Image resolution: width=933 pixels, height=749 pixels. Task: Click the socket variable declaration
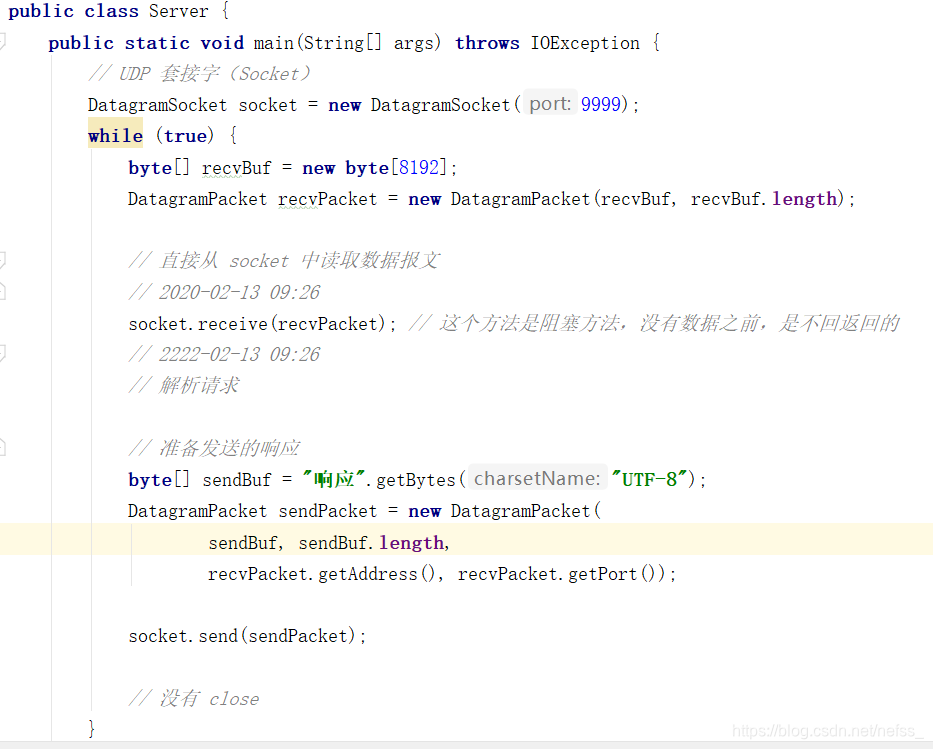click(x=267, y=105)
